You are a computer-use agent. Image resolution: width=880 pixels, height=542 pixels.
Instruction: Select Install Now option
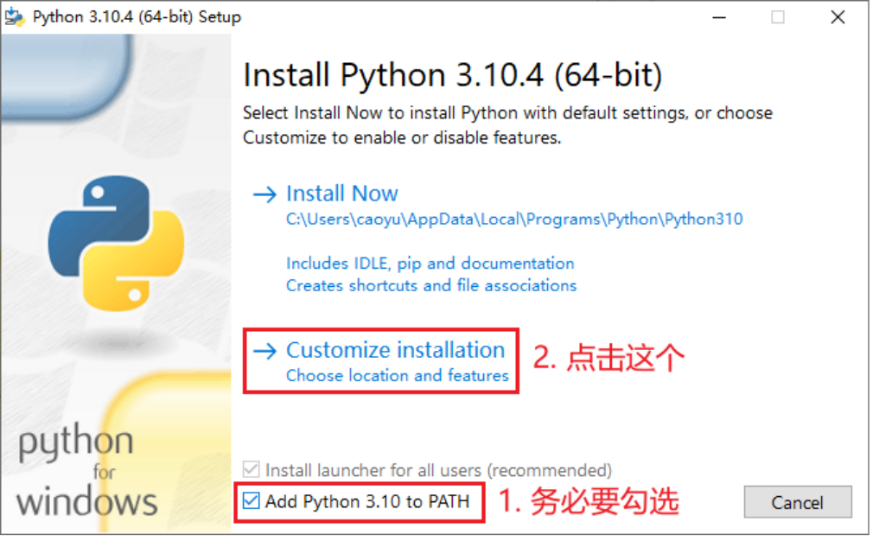click(x=342, y=194)
